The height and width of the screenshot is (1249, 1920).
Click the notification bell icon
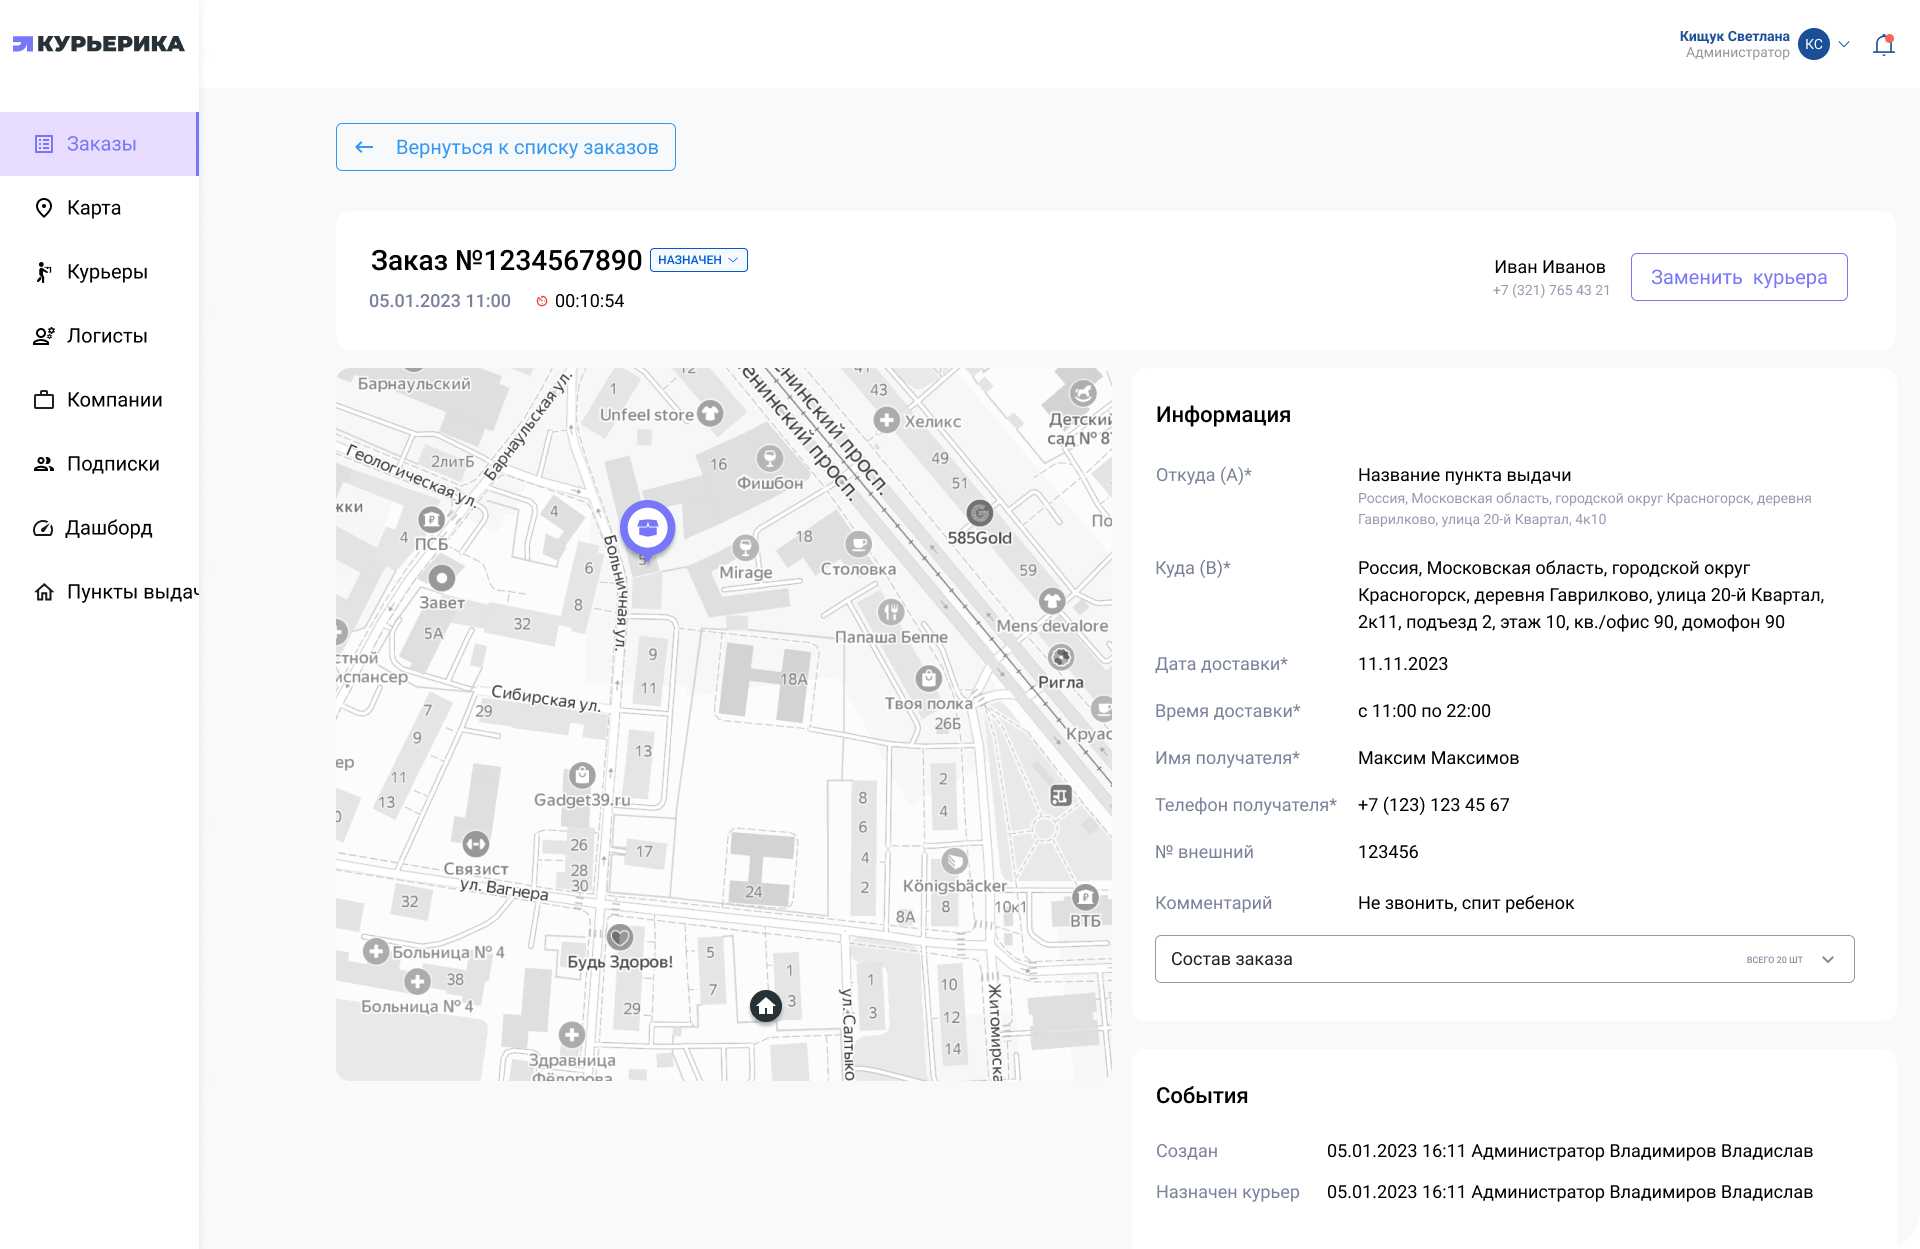[1883, 45]
